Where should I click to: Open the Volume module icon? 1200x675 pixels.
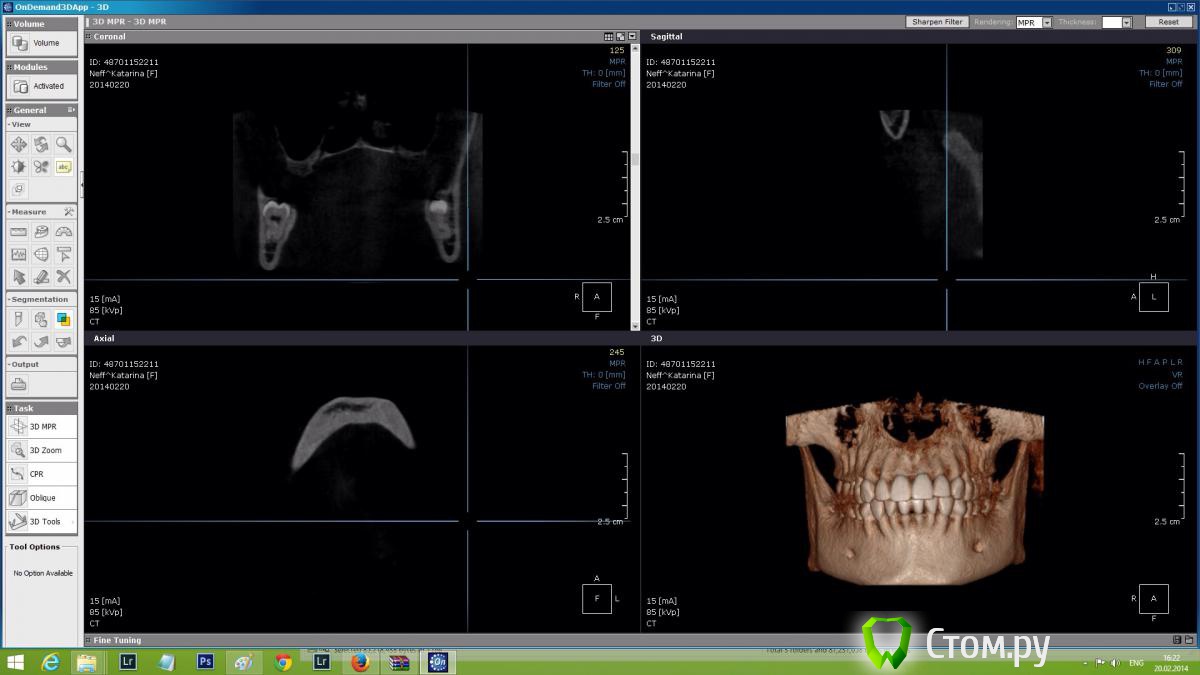pos(20,43)
